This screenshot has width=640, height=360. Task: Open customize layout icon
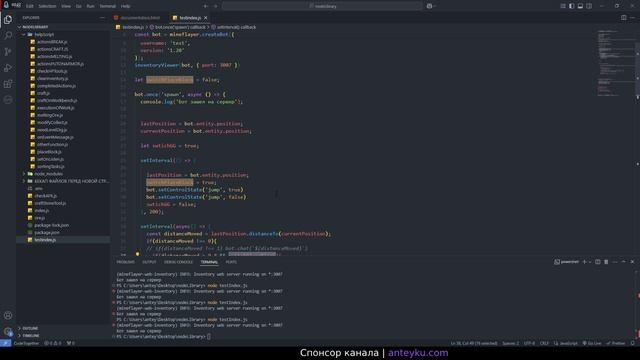click(x=563, y=6)
